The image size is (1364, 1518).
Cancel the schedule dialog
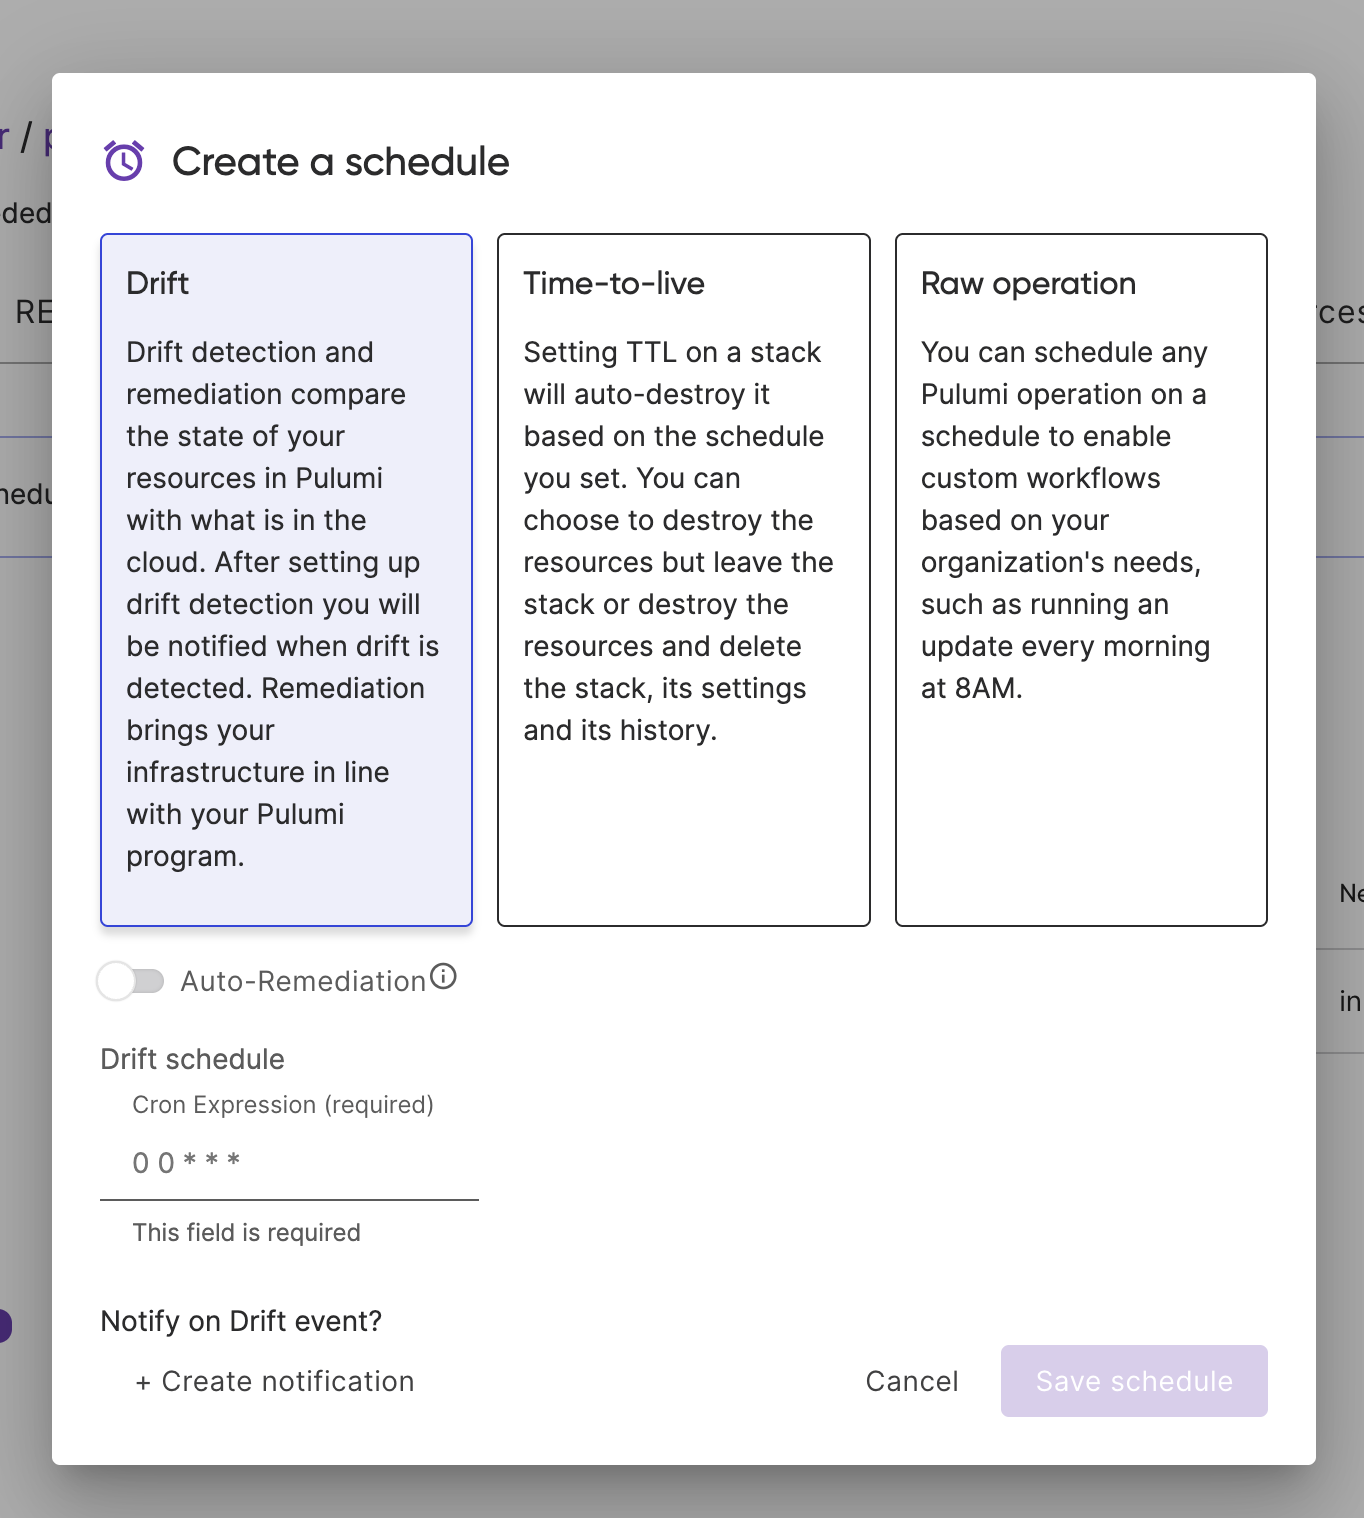(912, 1381)
